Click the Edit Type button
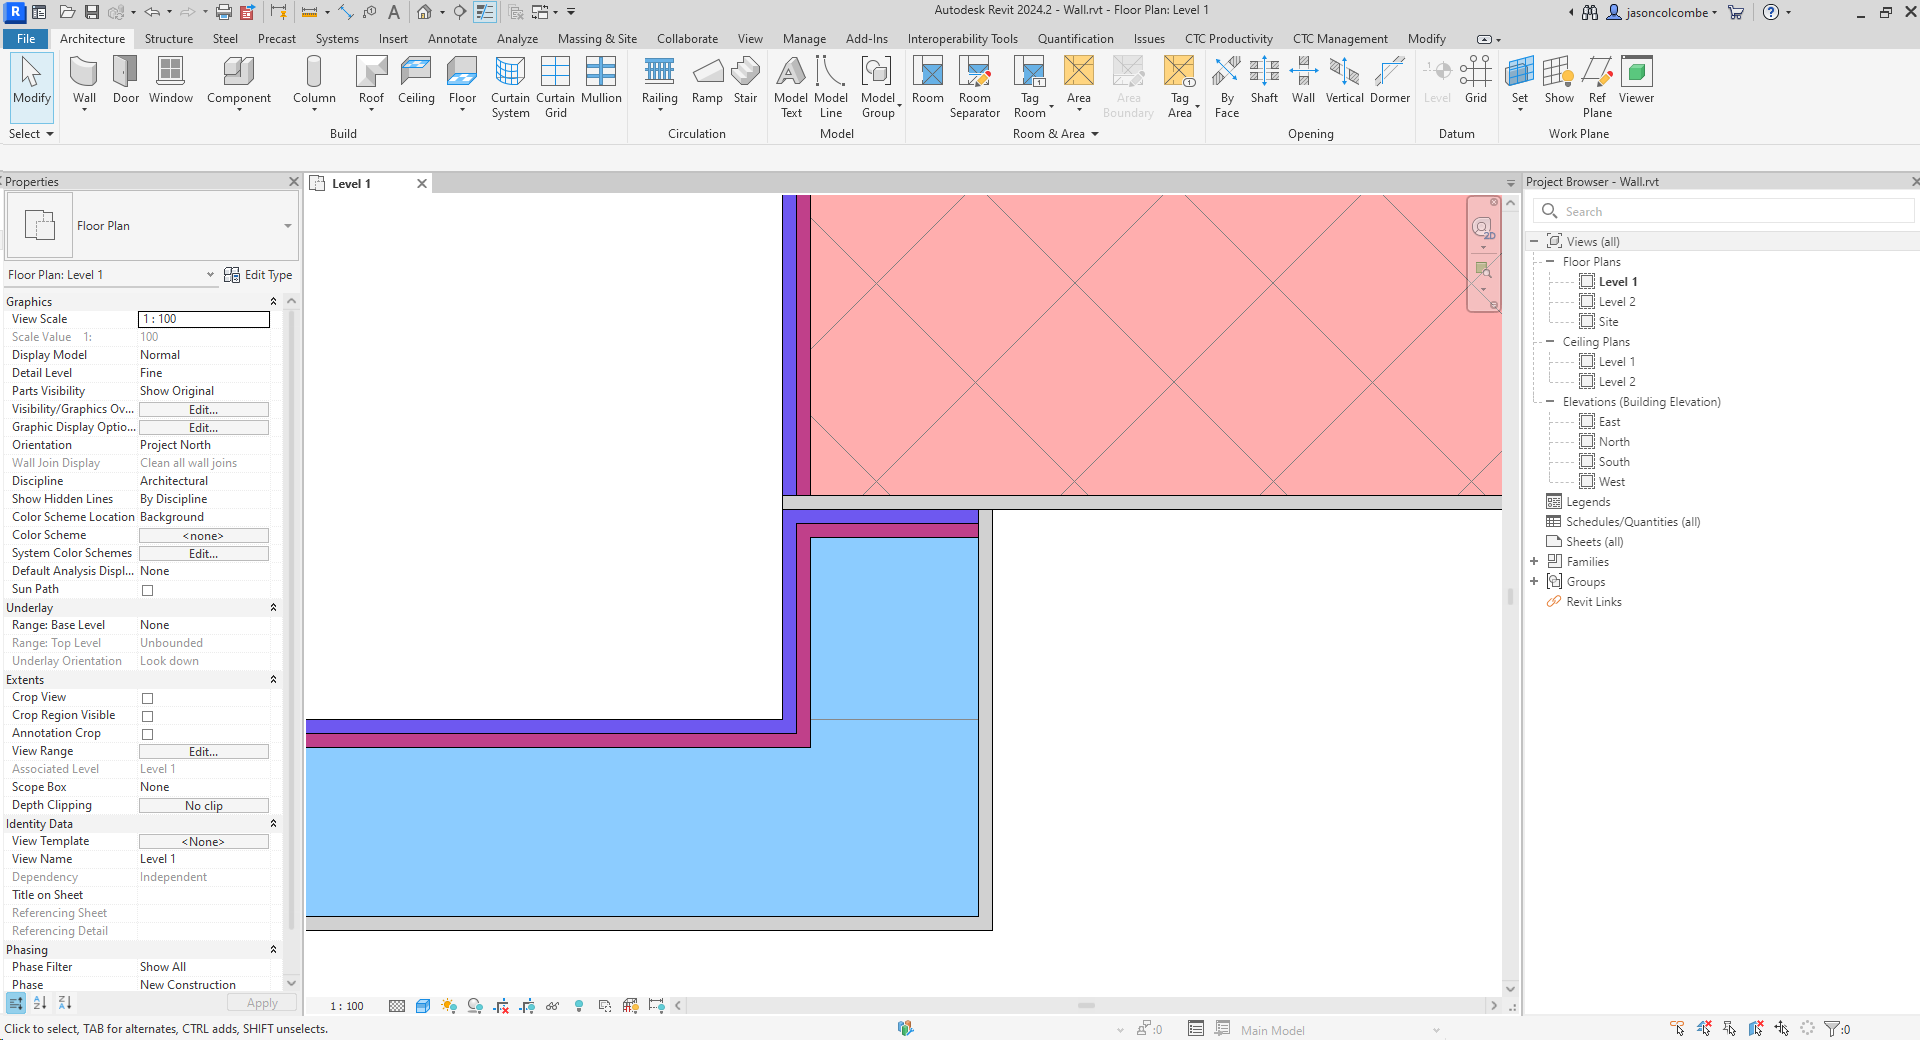This screenshot has width=1920, height=1040. (x=258, y=275)
